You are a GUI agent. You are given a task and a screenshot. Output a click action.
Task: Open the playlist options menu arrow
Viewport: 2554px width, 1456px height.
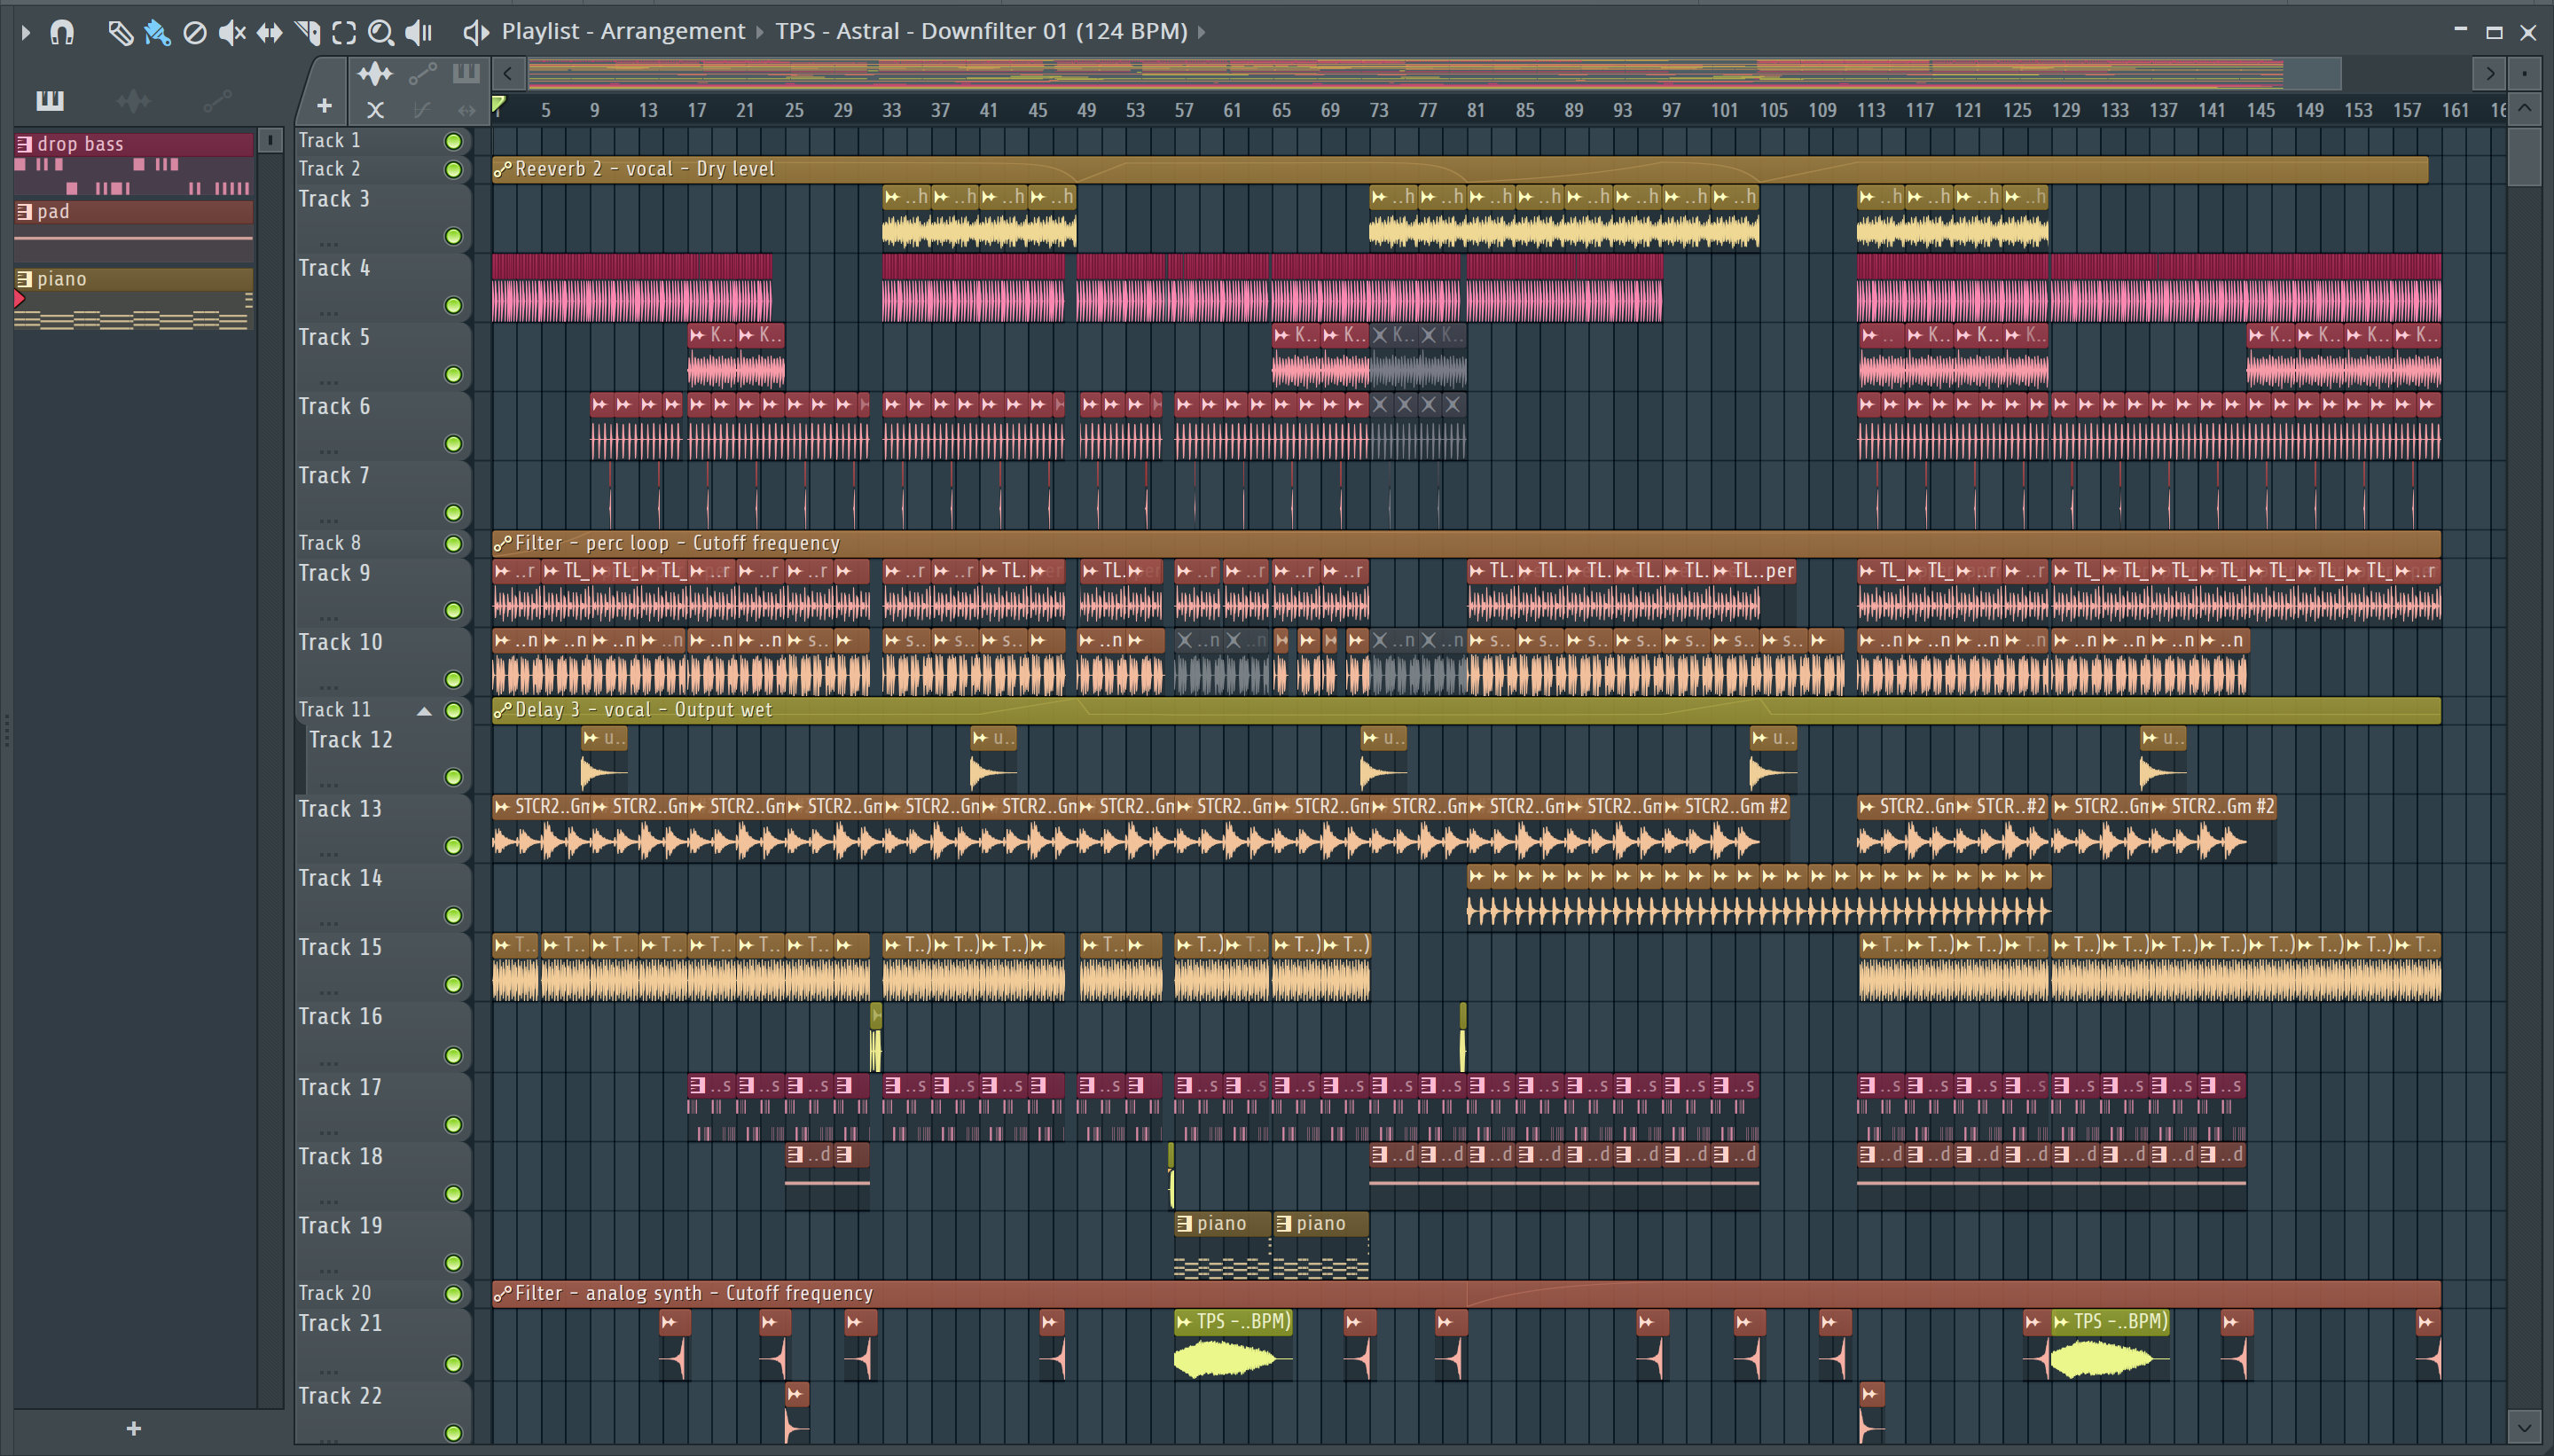pos(26,33)
